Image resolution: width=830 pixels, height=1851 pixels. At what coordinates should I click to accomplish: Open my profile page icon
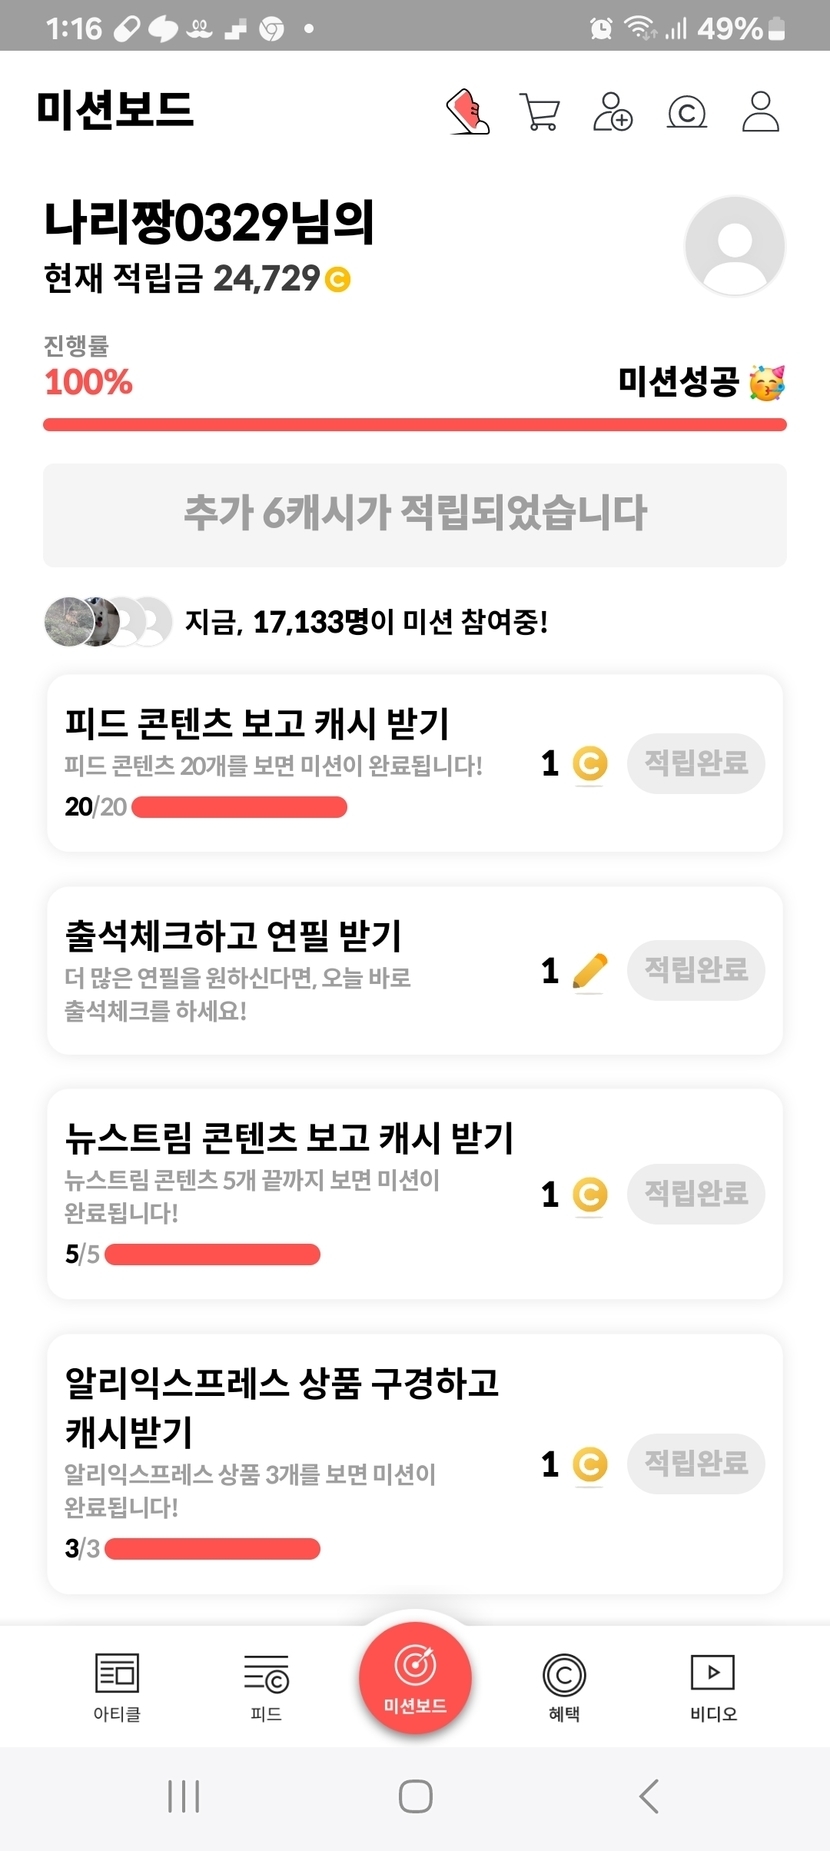tap(761, 112)
